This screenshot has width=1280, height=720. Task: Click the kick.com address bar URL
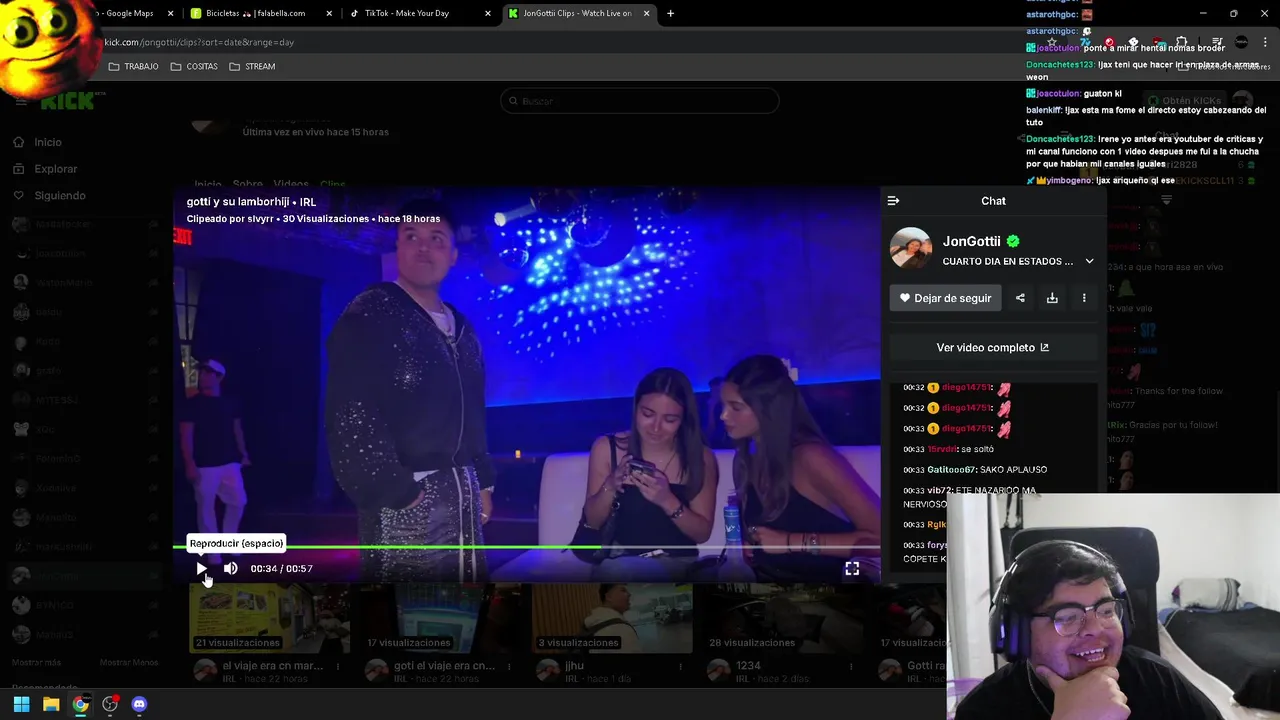[x=199, y=42]
